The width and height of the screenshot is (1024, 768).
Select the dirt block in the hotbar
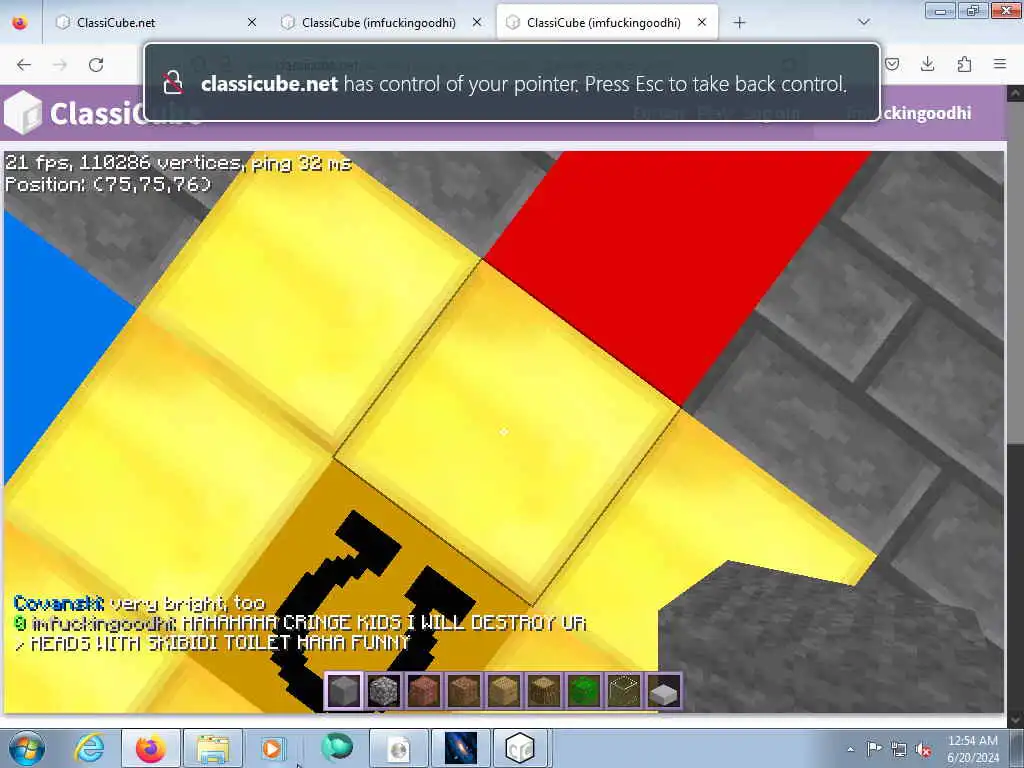[x=464, y=690]
